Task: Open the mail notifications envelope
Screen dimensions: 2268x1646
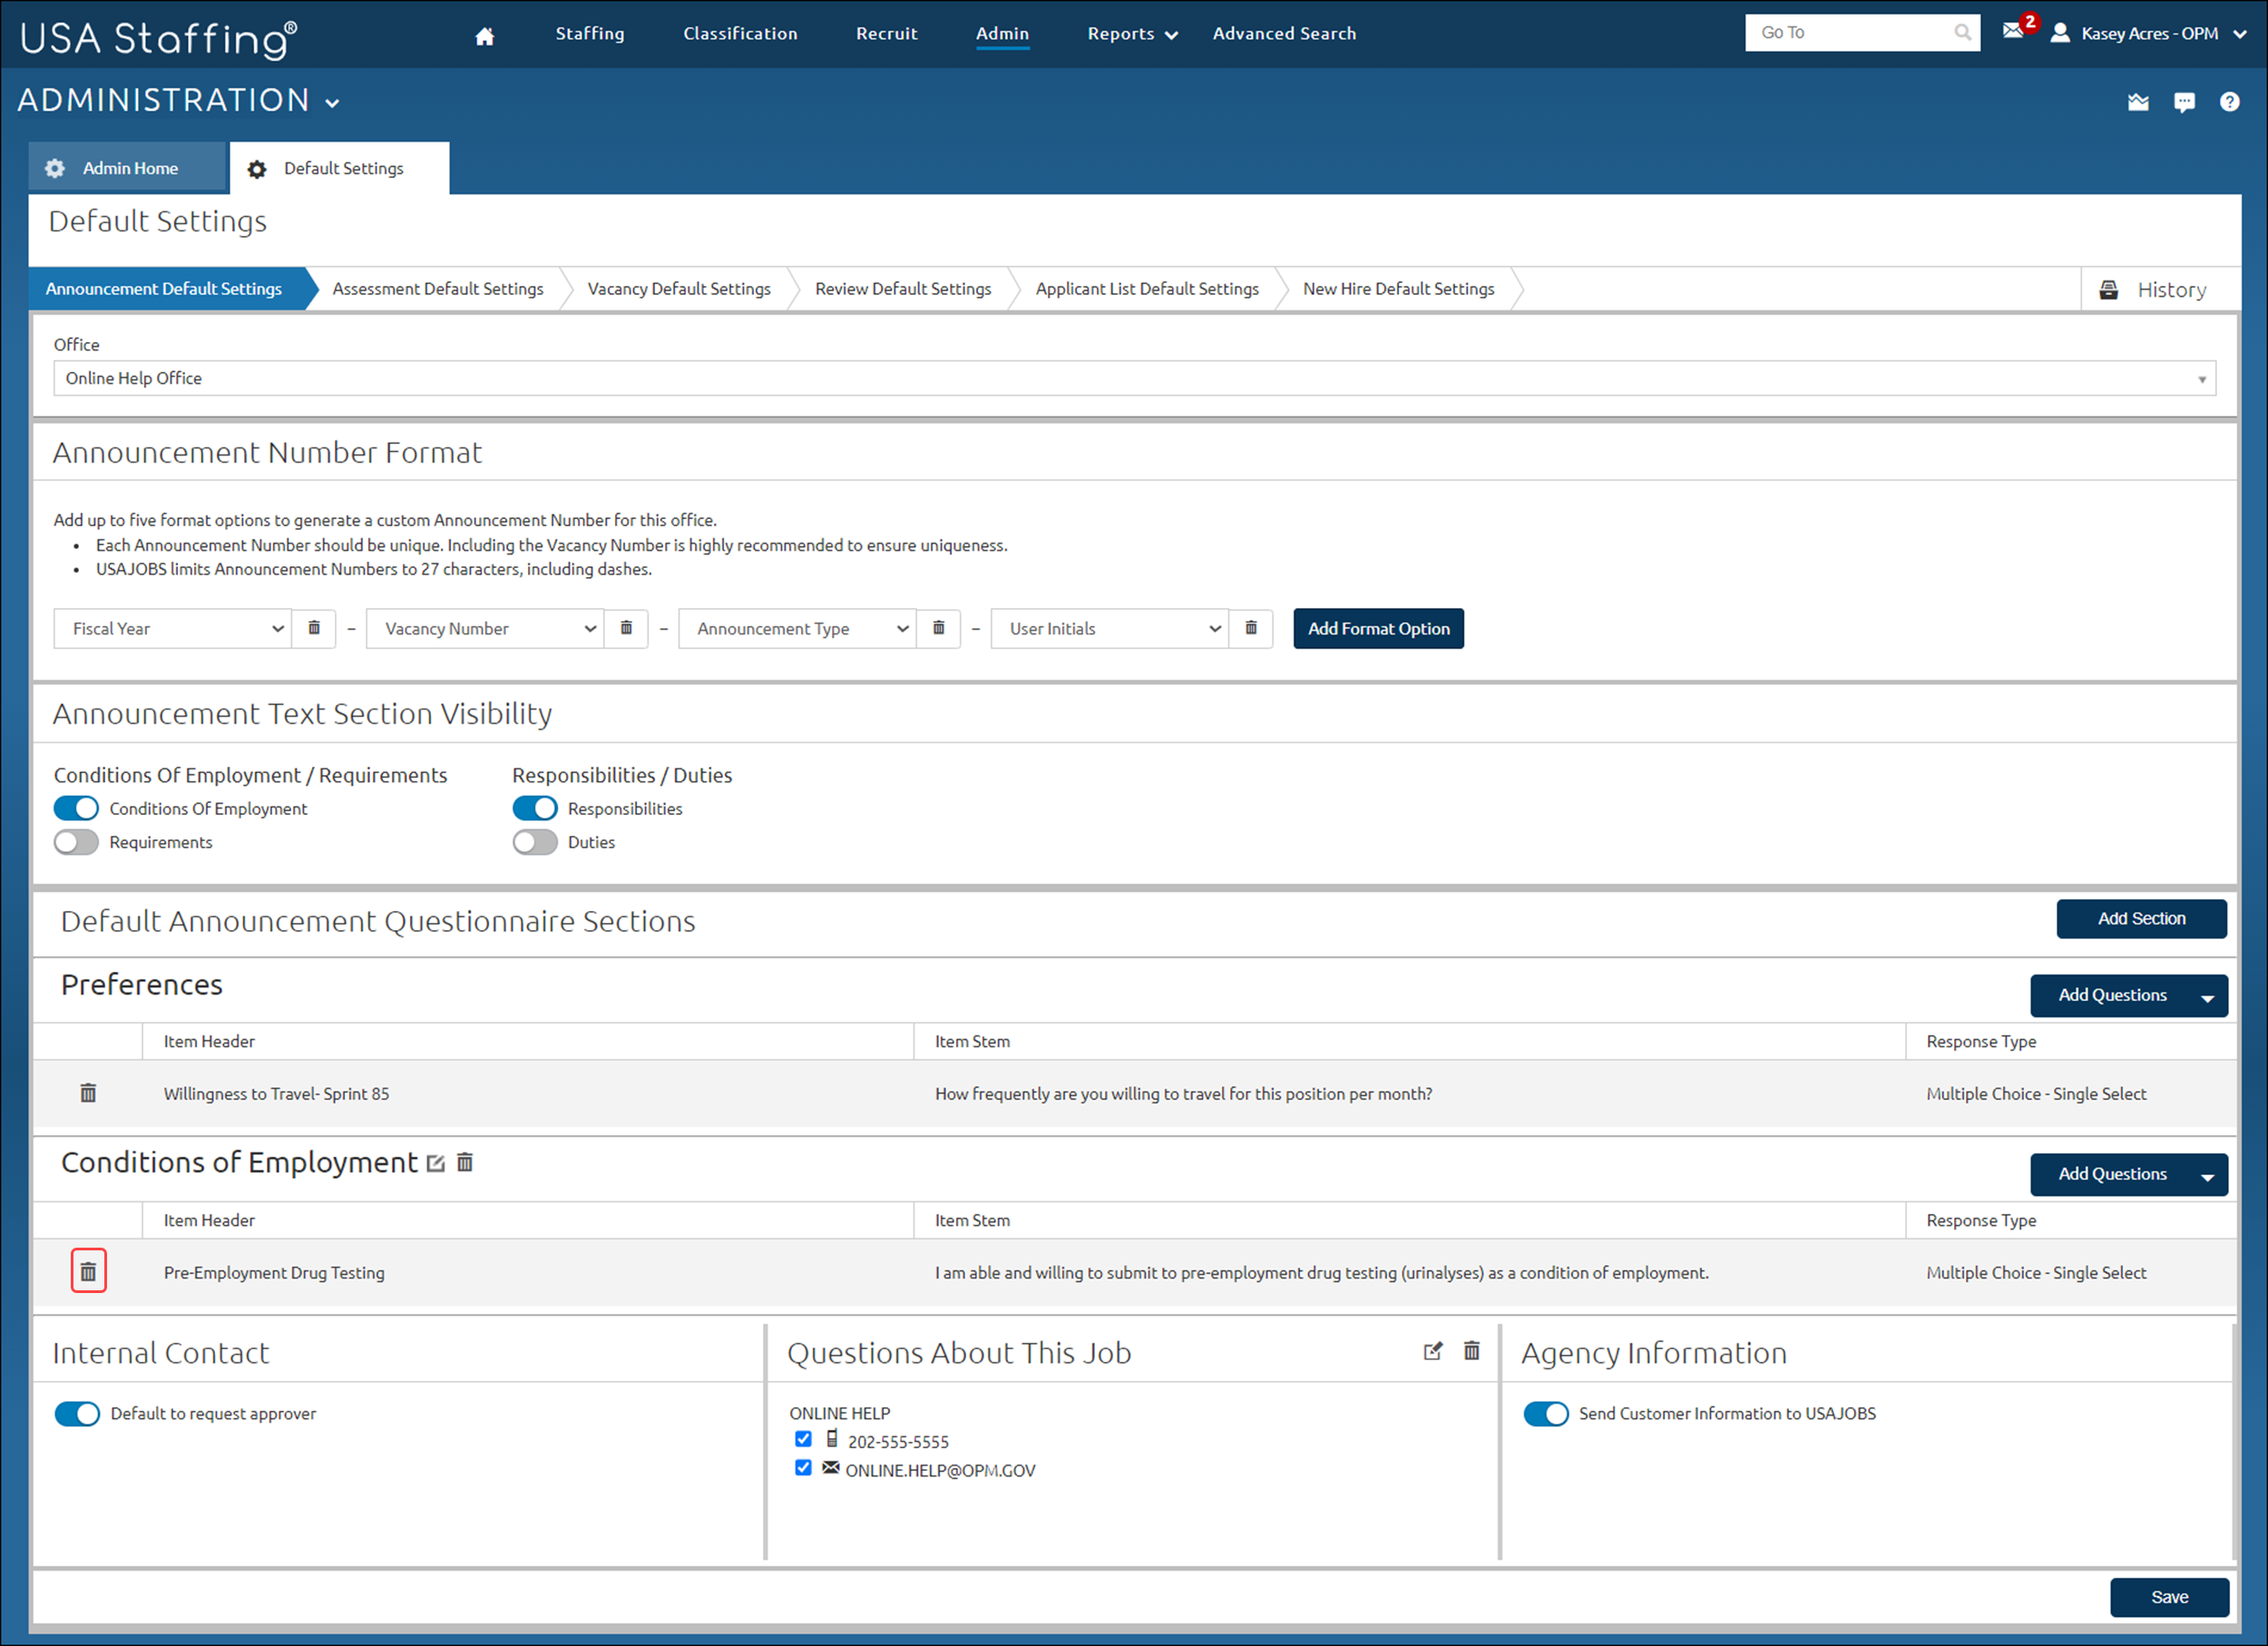Action: click(x=2013, y=30)
